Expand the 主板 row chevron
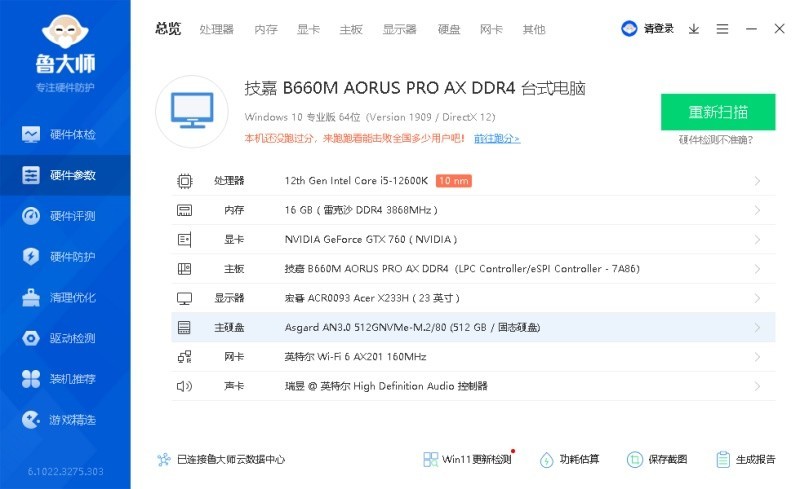This screenshot has height=489, width=800. pyautogui.click(x=757, y=268)
